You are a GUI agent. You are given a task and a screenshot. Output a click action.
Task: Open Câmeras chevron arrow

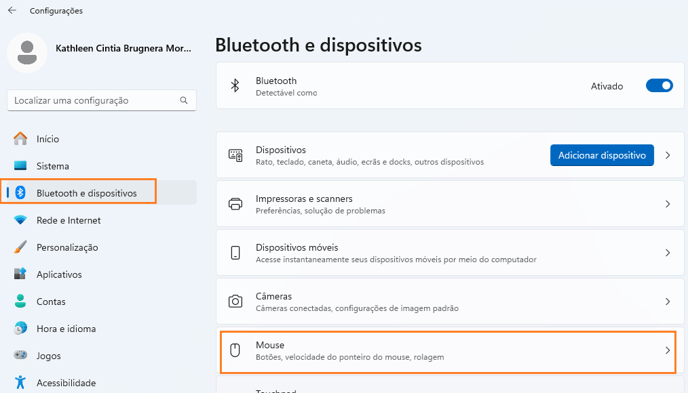(668, 301)
